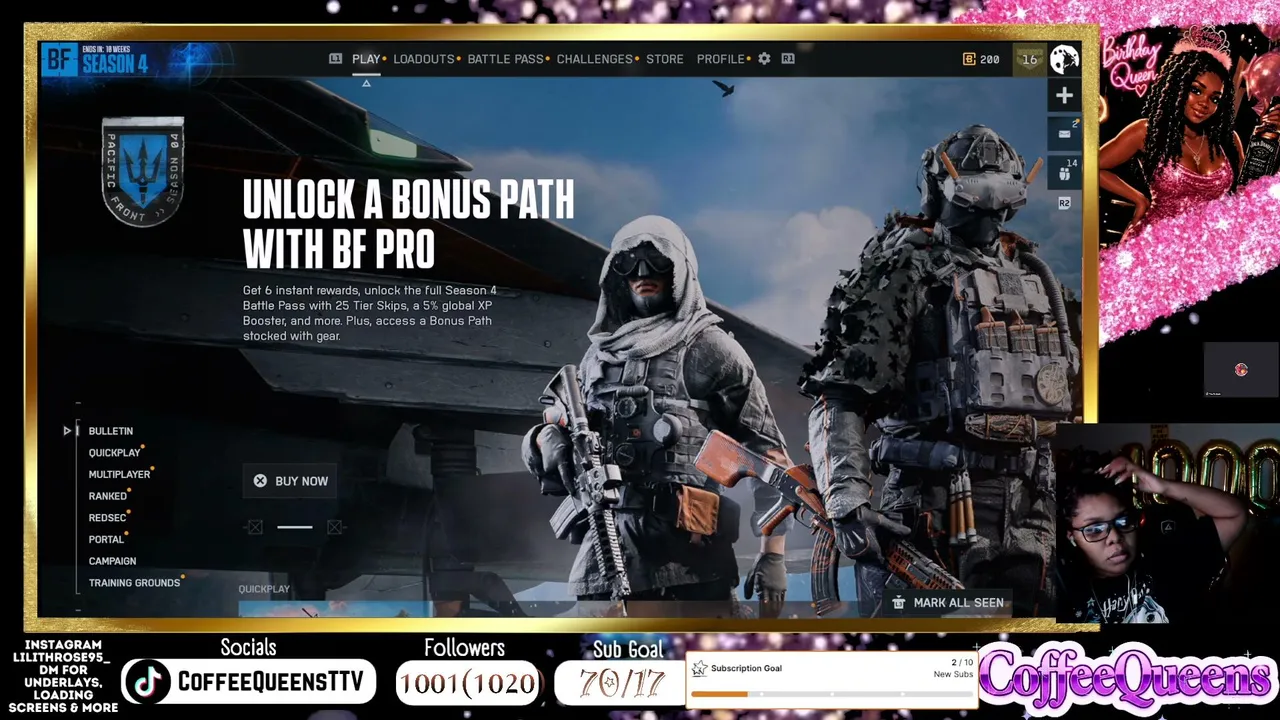Click the 'Get 6 instant rewards' description text
Image resolution: width=1280 pixels, height=720 pixels.
tap(370, 313)
